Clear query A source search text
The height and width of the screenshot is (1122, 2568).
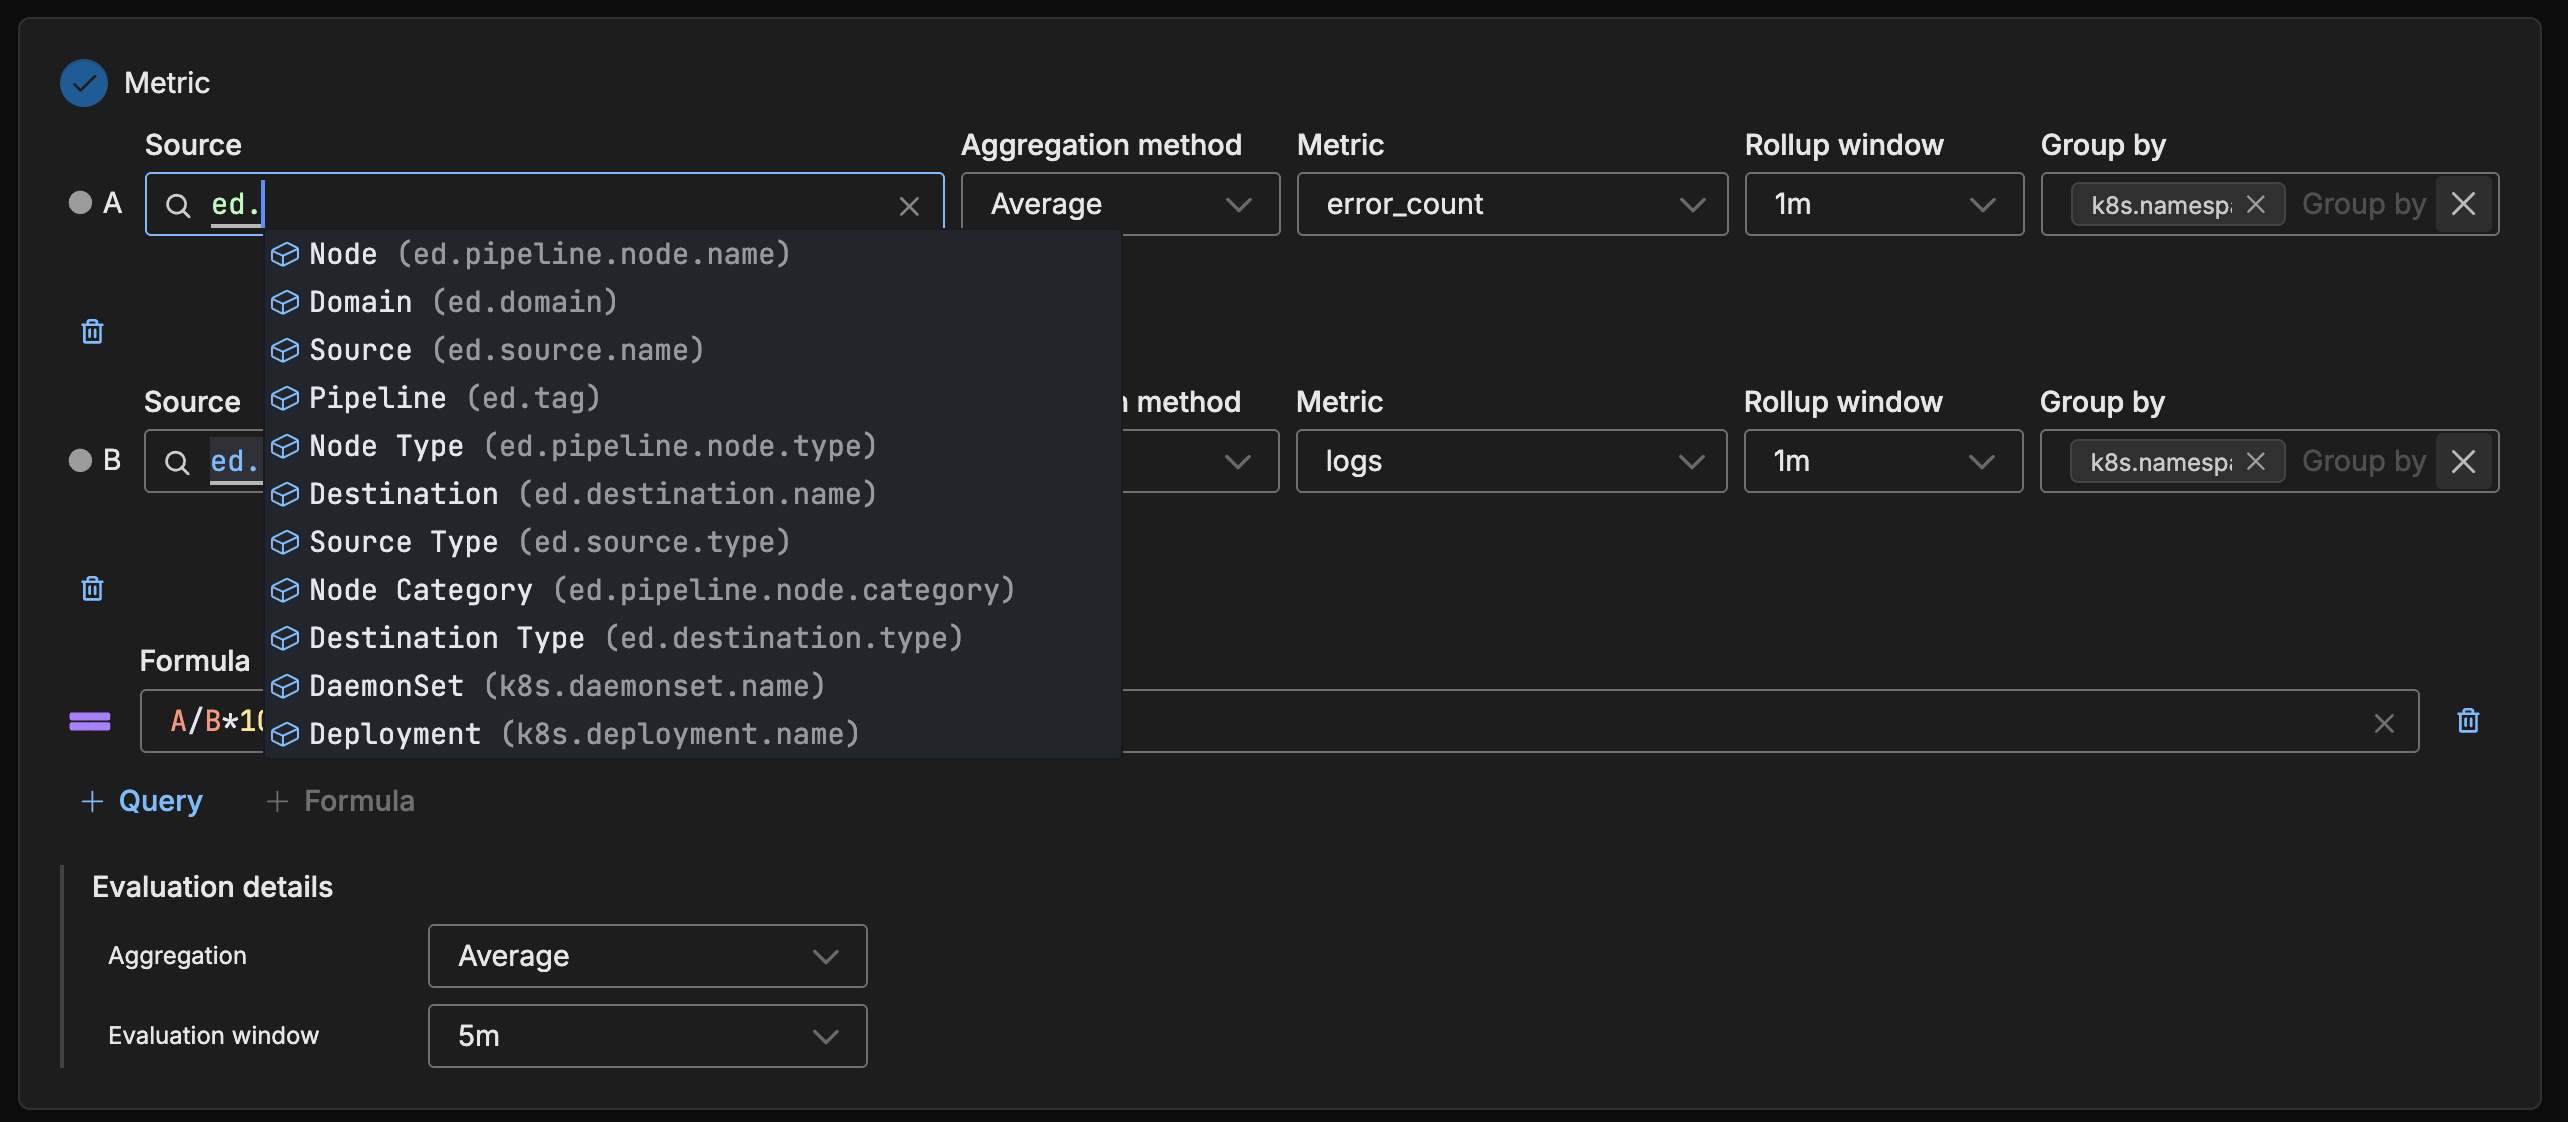(x=908, y=206)
